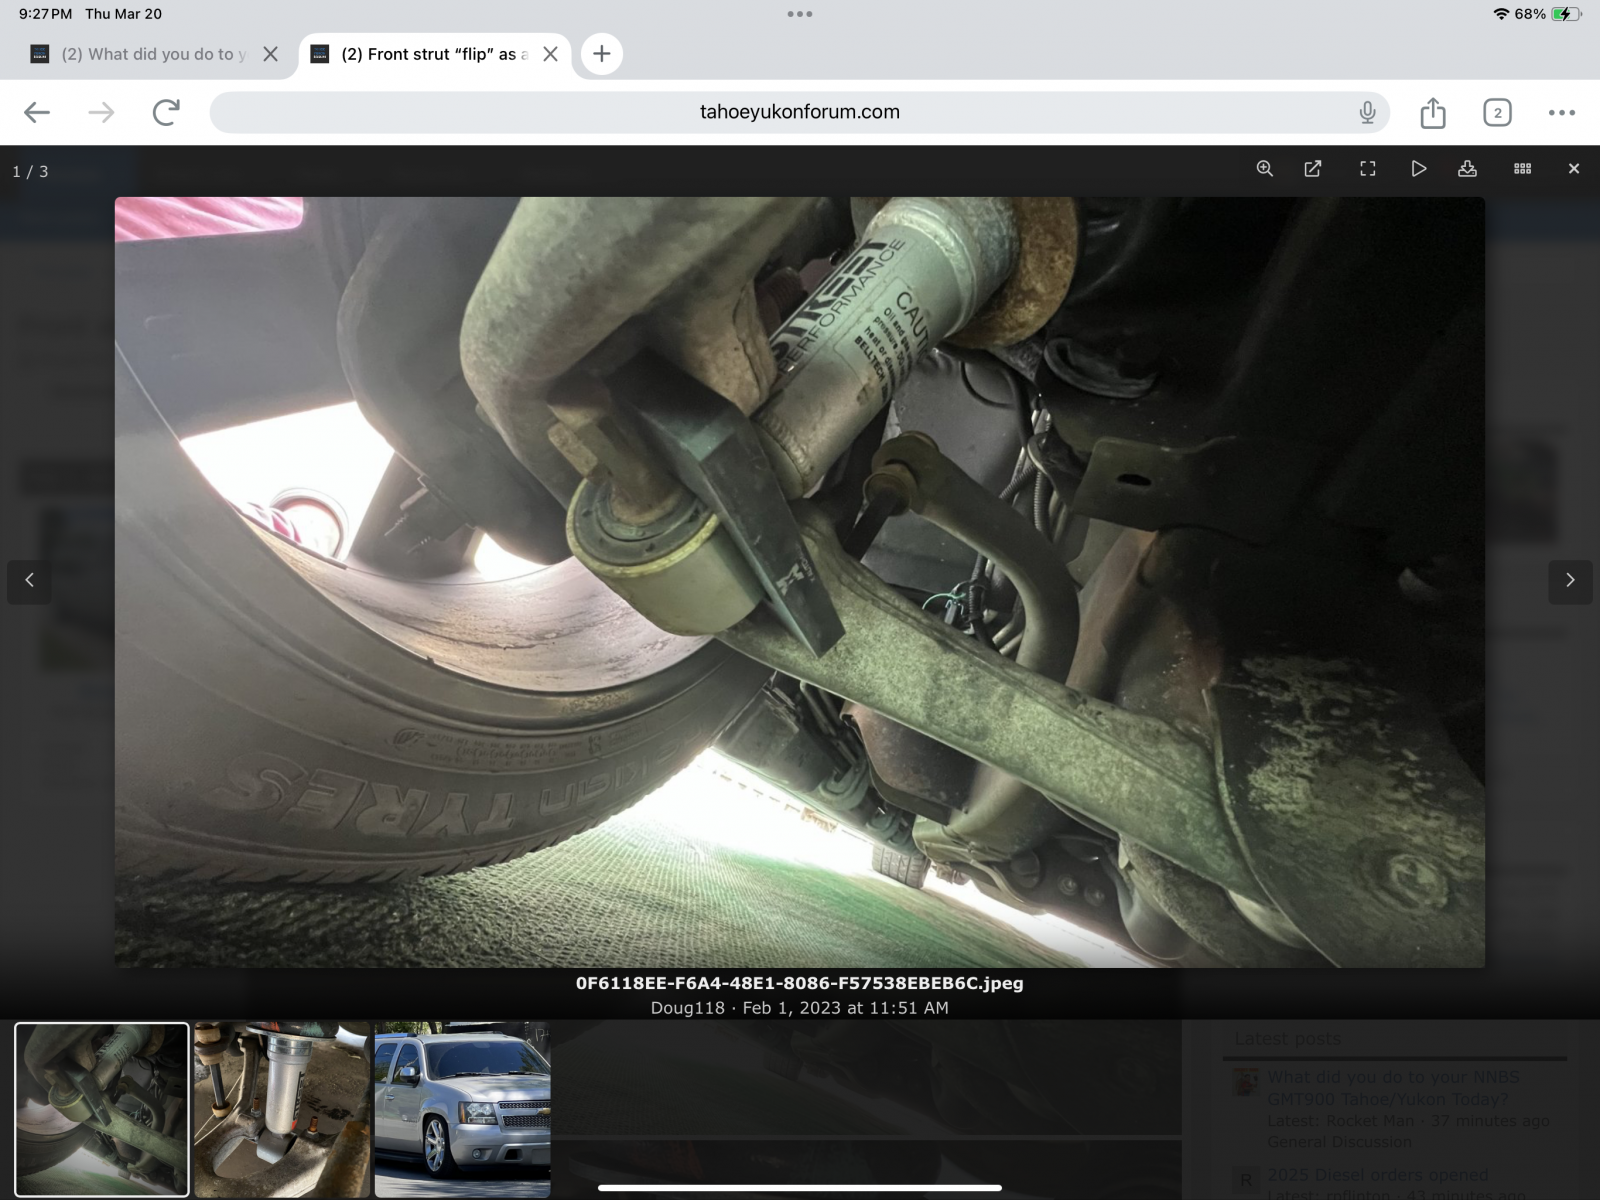Close the image lightbox viewer
The height and width of the screenshot is (1200, 1600).
tap(1573, 169)
